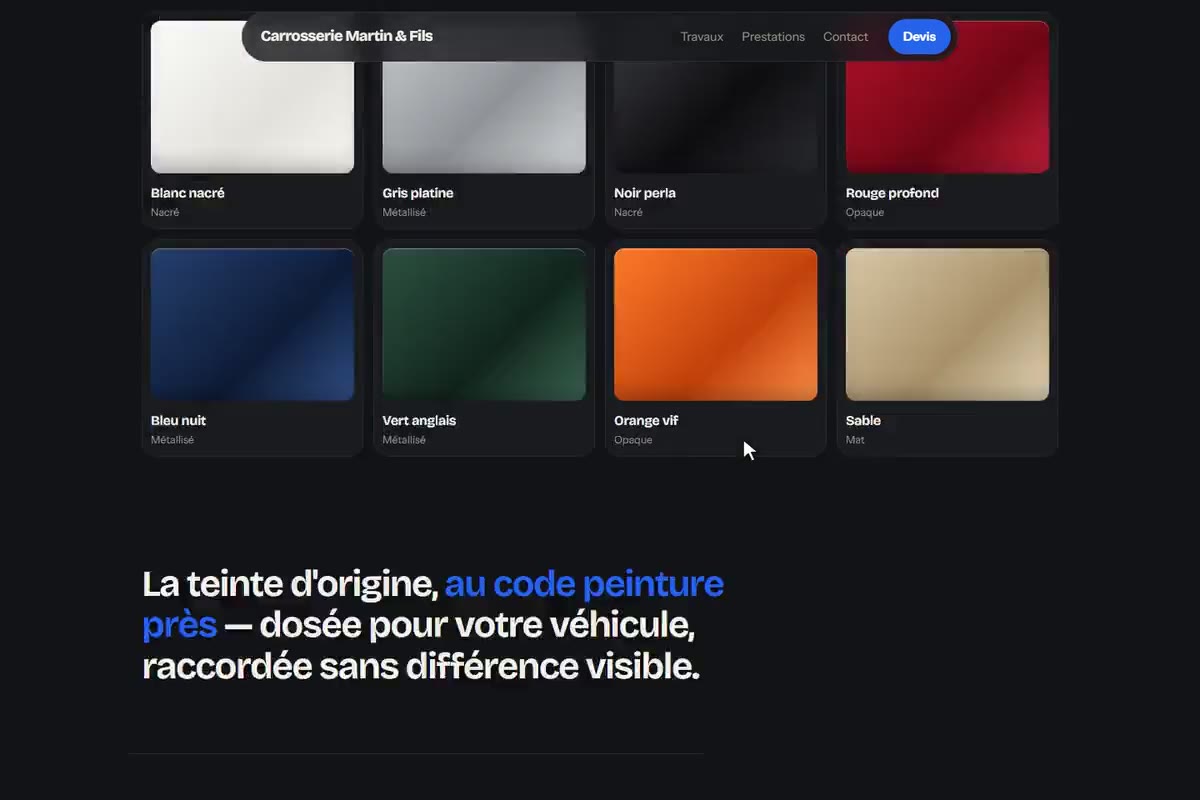
Task: Click the 'Gris platine' title text
Action: [x=418, y=193]
